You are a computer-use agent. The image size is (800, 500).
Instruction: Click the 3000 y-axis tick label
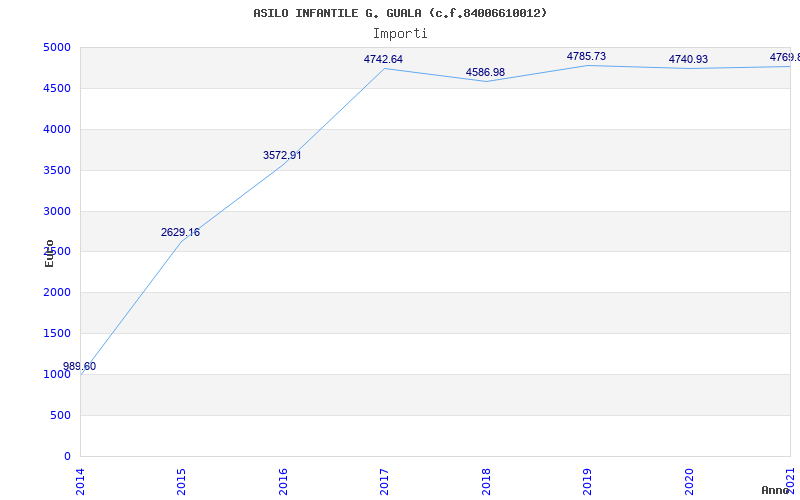point(57,211)
